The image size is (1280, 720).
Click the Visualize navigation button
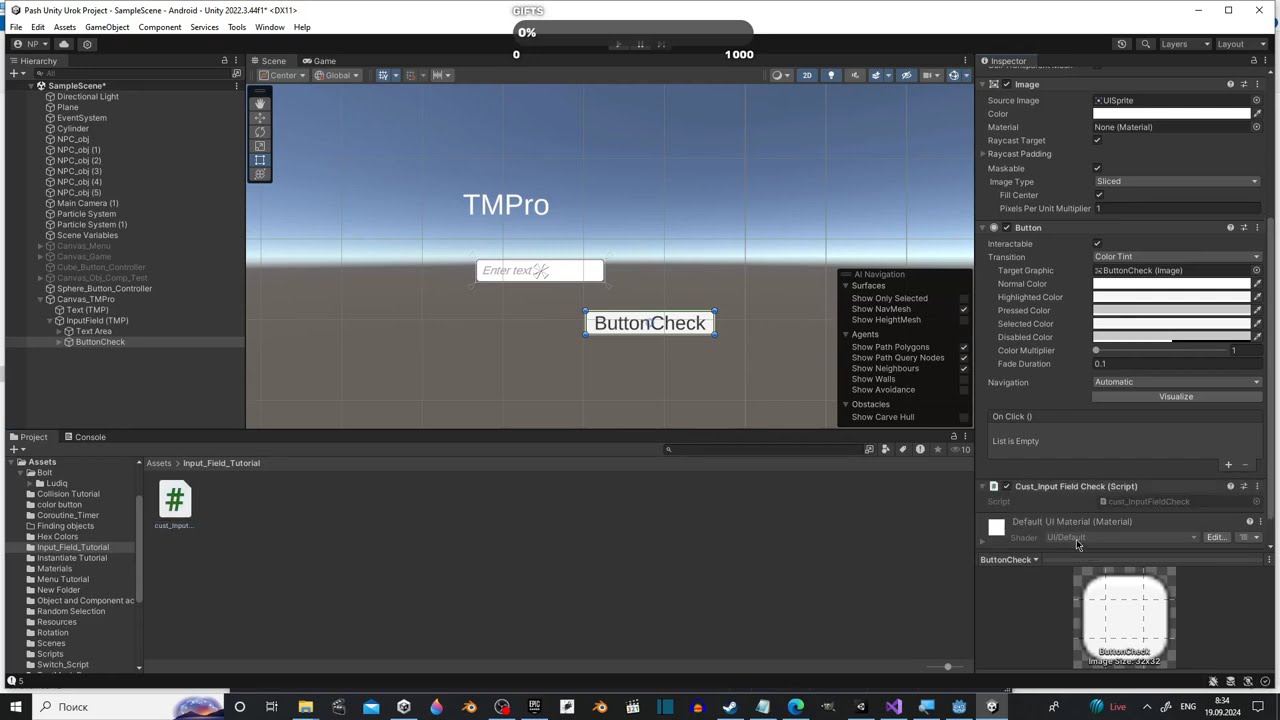[x=1176, y=397]
